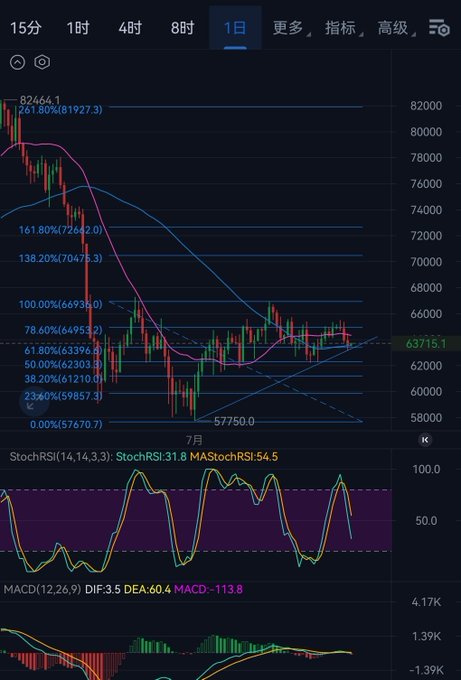Open the 更多 timeframe dropdown
Viewport: 461px width, 680px height.
tap(290, 28)
